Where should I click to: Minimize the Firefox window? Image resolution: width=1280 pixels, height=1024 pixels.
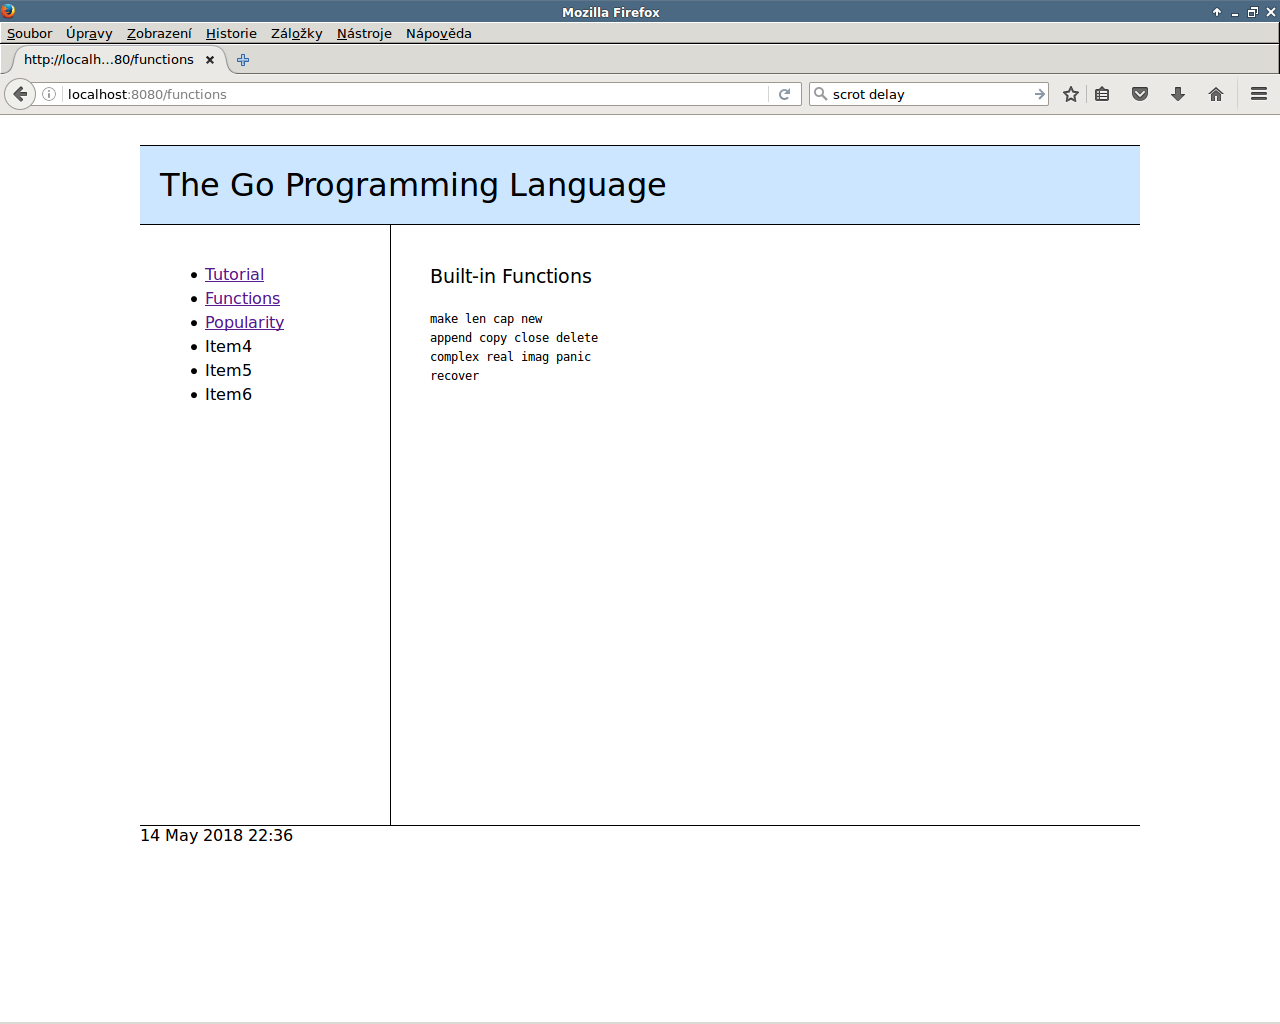(1235, 12)
